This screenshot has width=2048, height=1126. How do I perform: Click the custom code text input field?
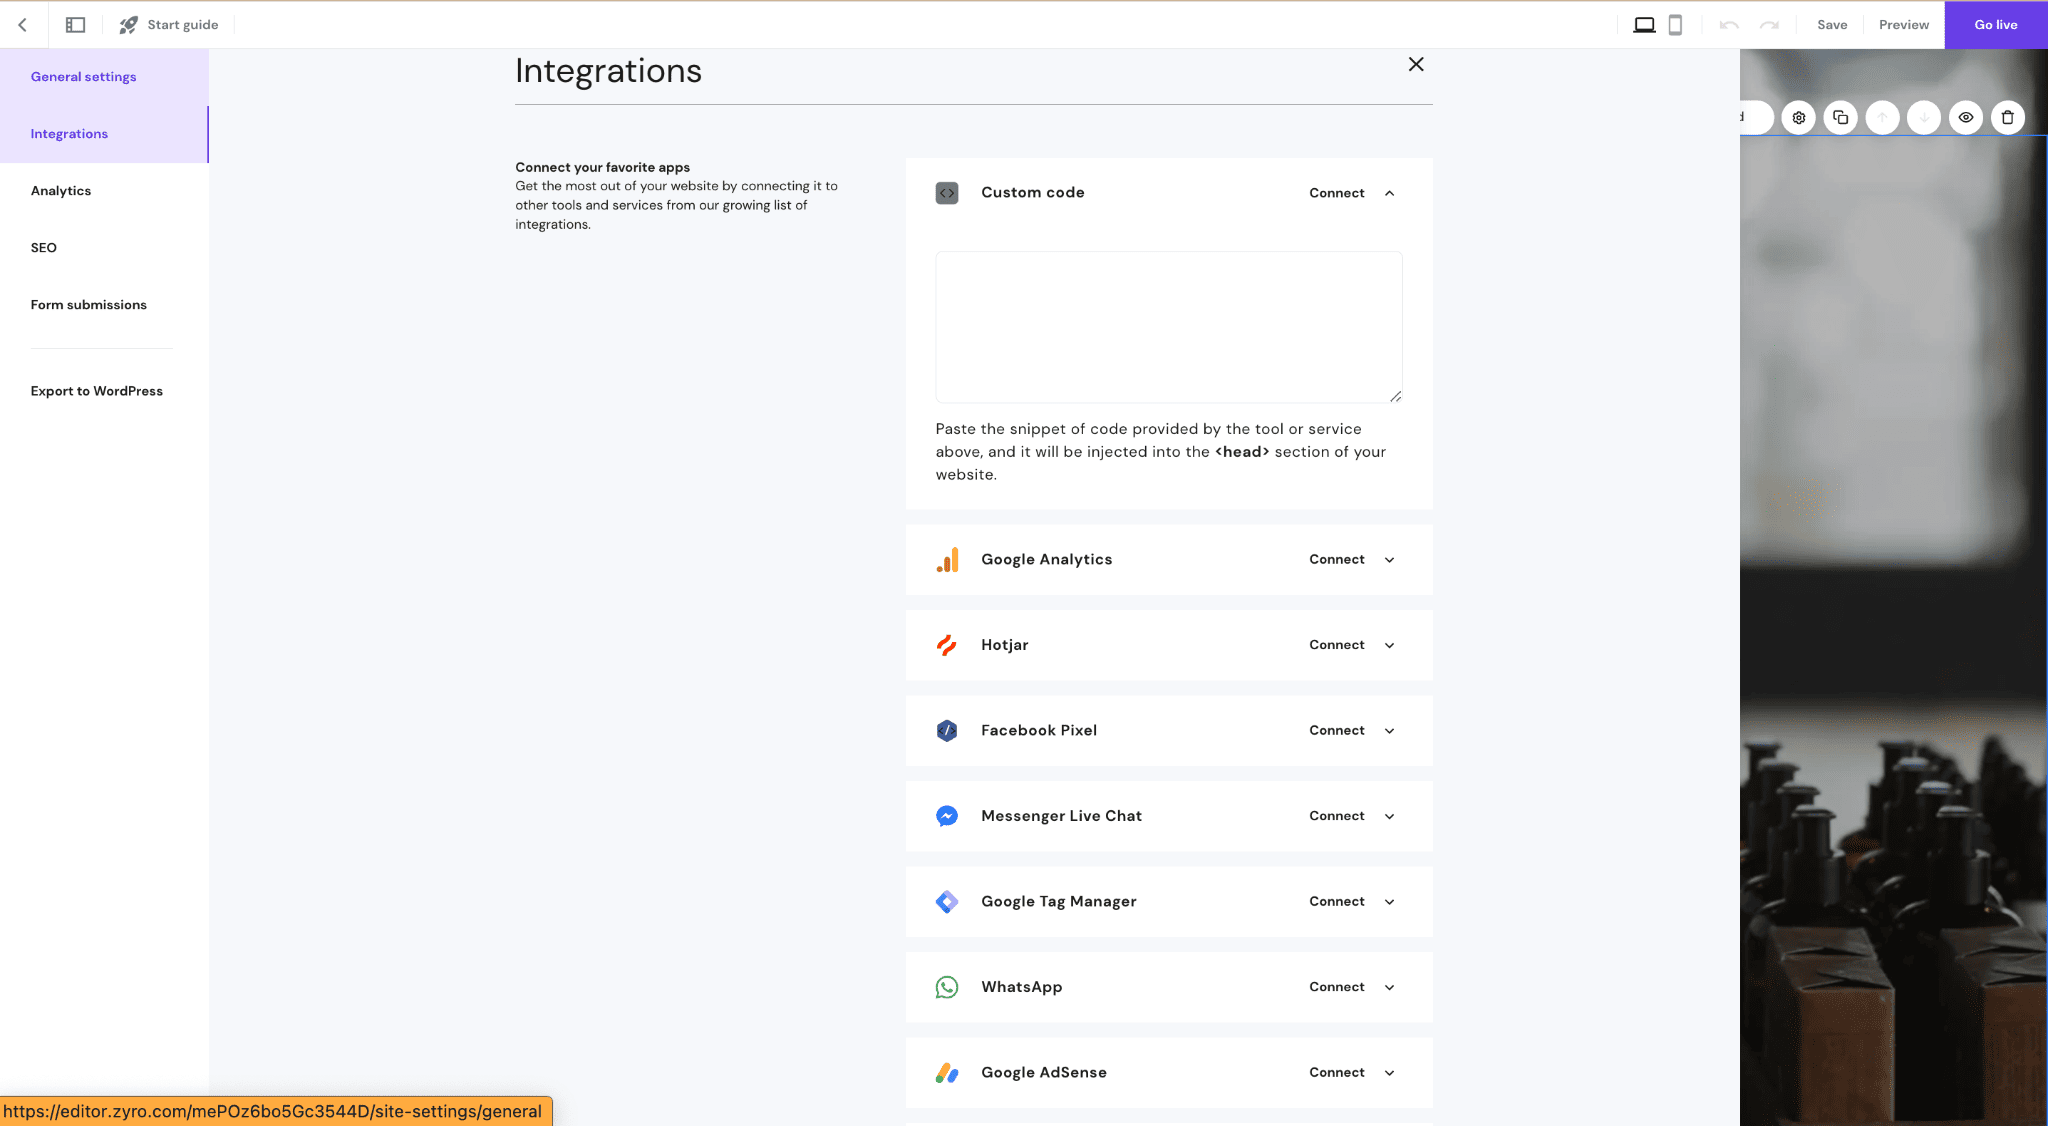pyautogui.click(x=1170, y=326)
